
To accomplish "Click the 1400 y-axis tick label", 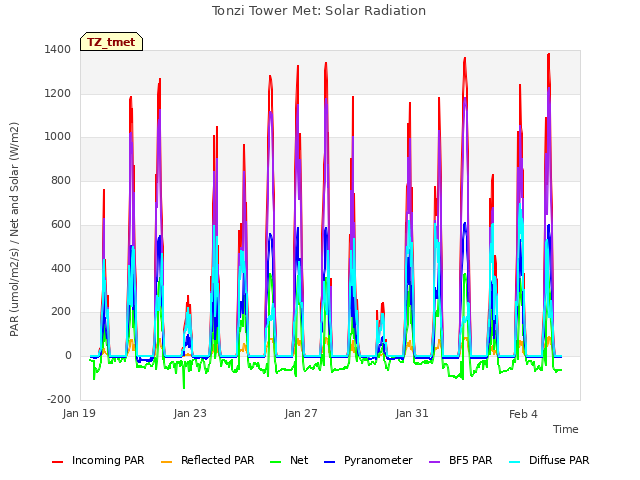I will (x=58, y=49).
